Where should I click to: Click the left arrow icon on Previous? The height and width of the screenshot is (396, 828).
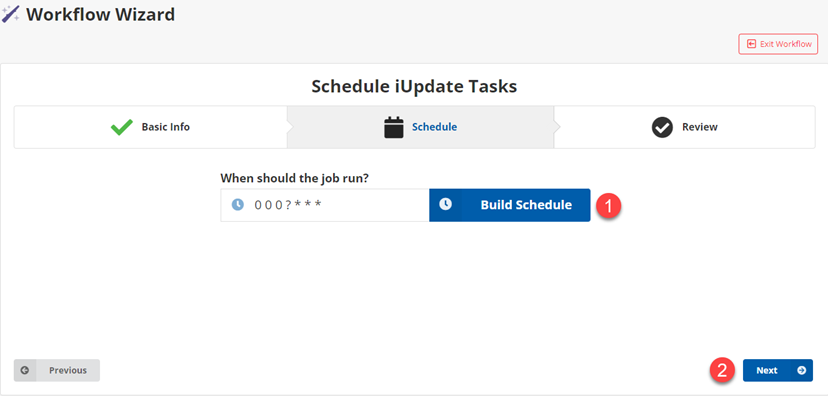point(25,371)
